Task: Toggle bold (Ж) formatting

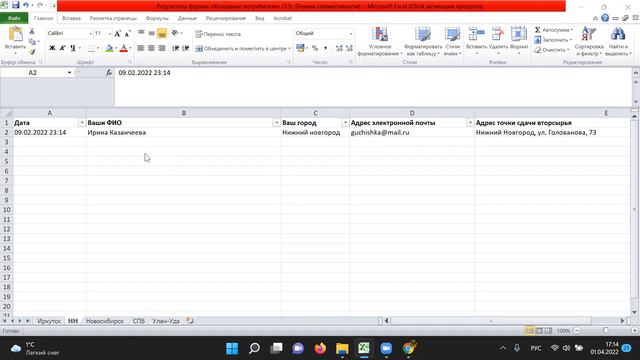Action: point(52,48)
